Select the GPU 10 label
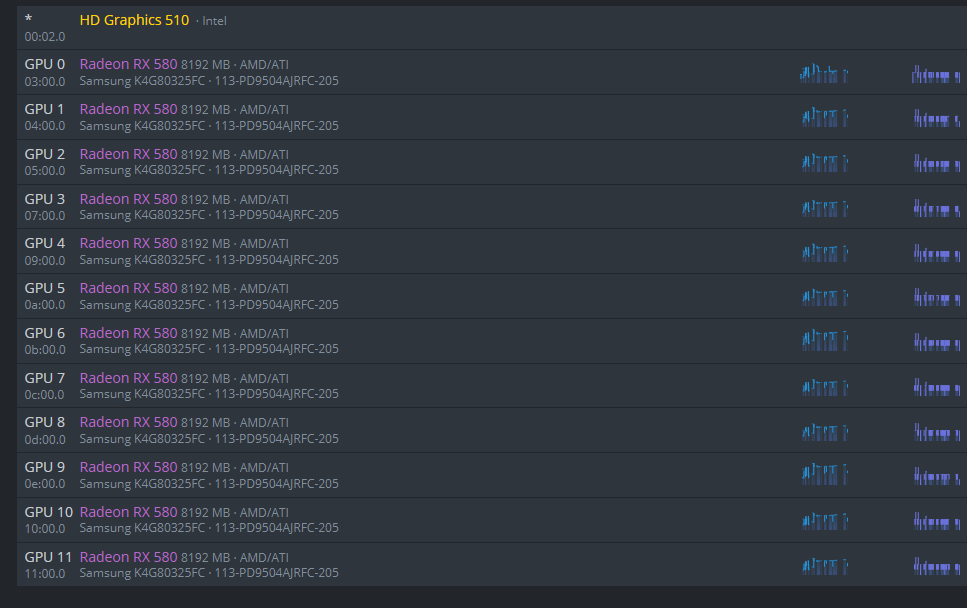 49,512
